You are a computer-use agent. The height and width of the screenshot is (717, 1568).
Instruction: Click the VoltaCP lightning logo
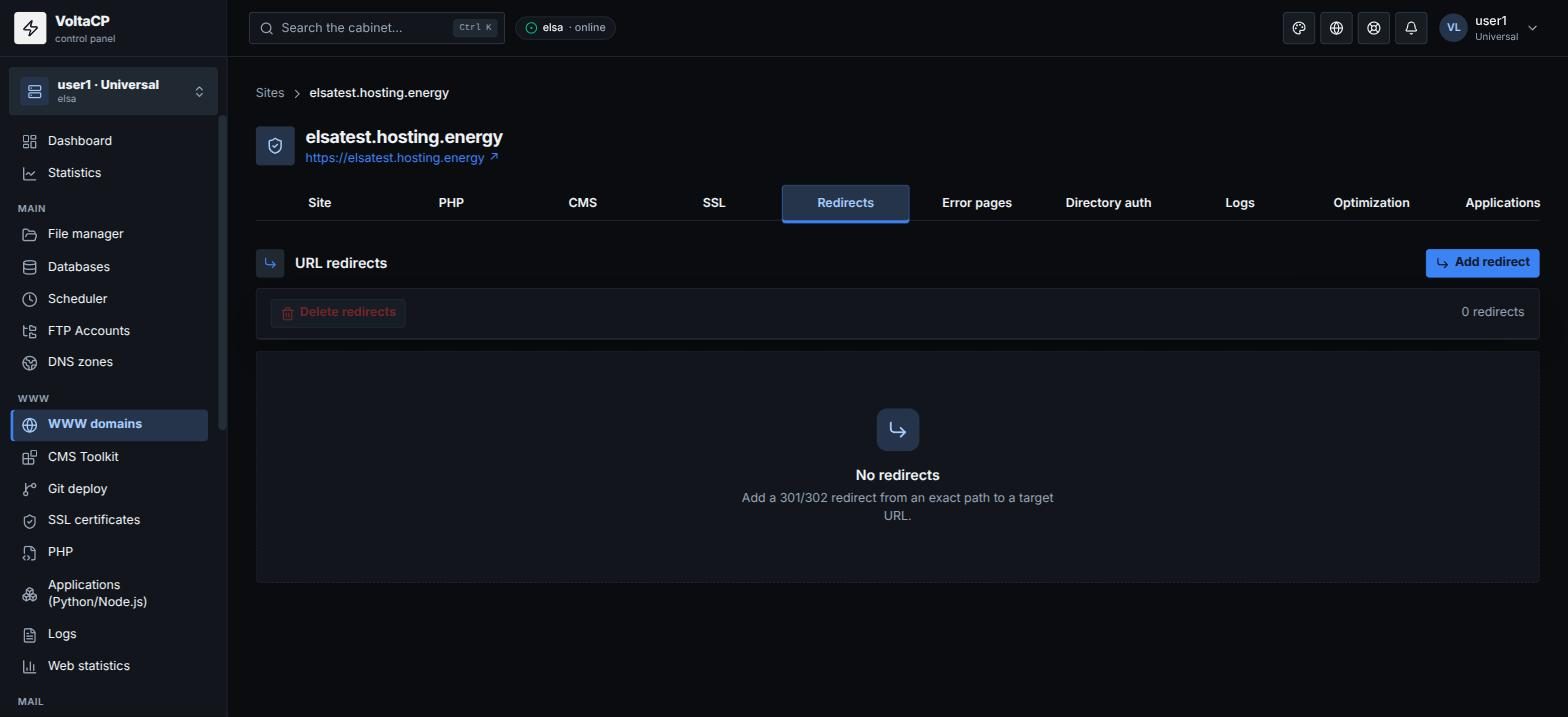coord(30,28)
